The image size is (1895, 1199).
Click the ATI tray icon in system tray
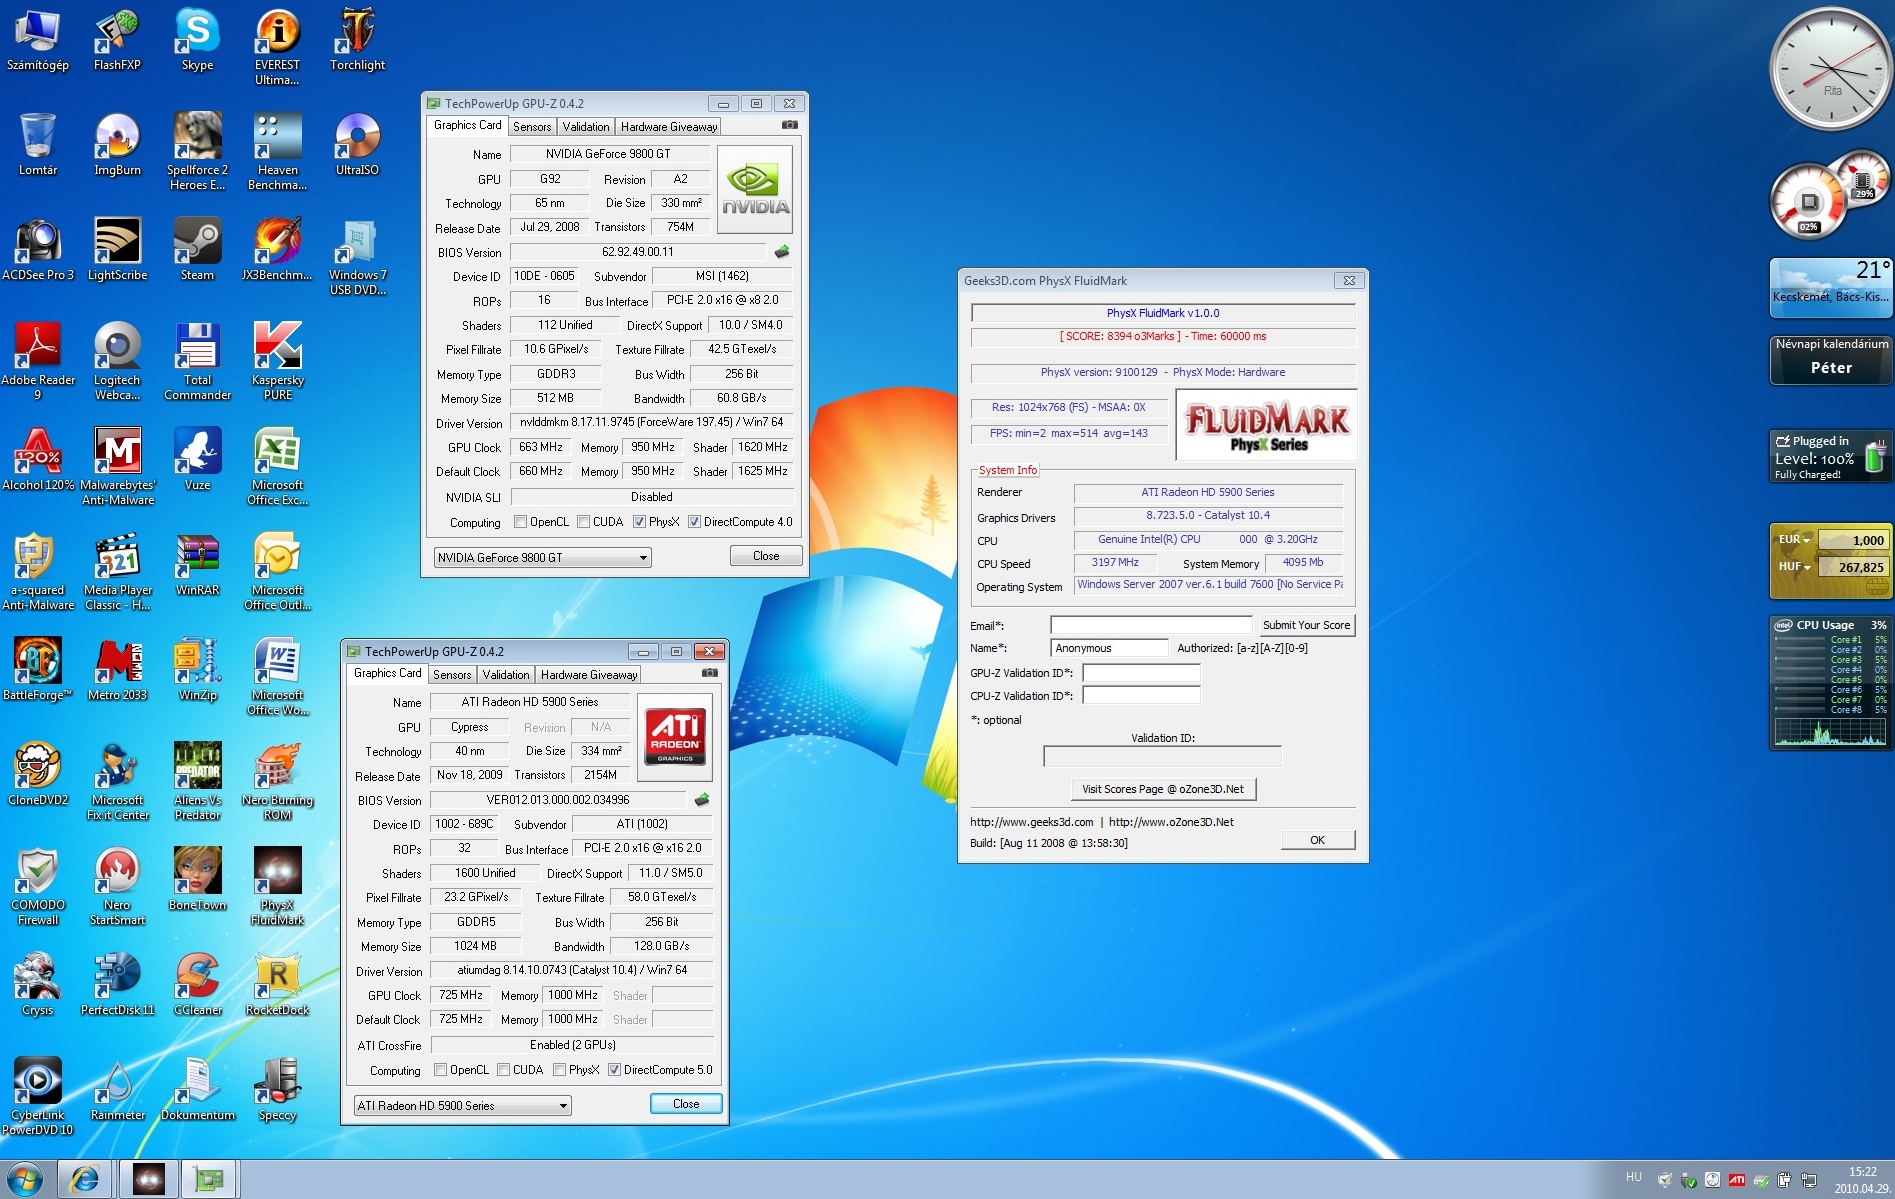[x=1737, y=1180]
